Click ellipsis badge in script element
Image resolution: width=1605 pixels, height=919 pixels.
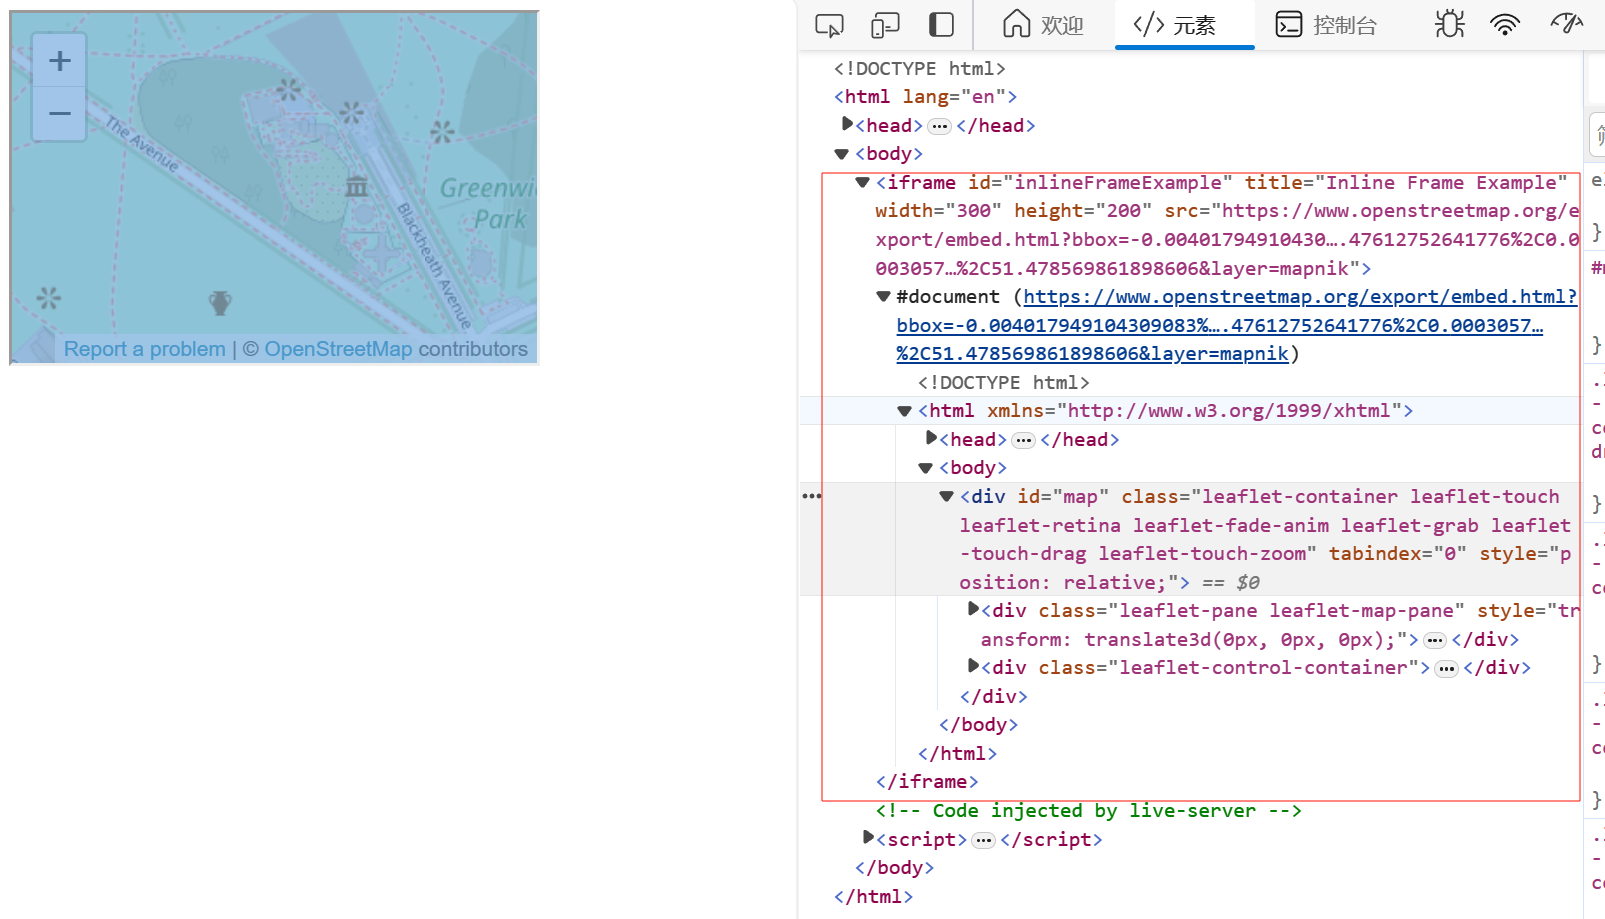coord(984,840)
